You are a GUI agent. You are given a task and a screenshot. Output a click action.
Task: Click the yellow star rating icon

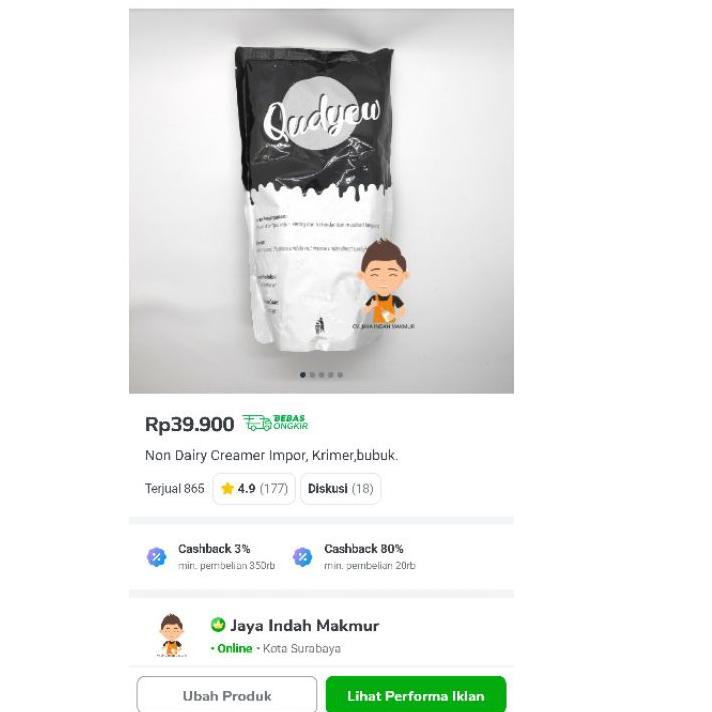227,489
